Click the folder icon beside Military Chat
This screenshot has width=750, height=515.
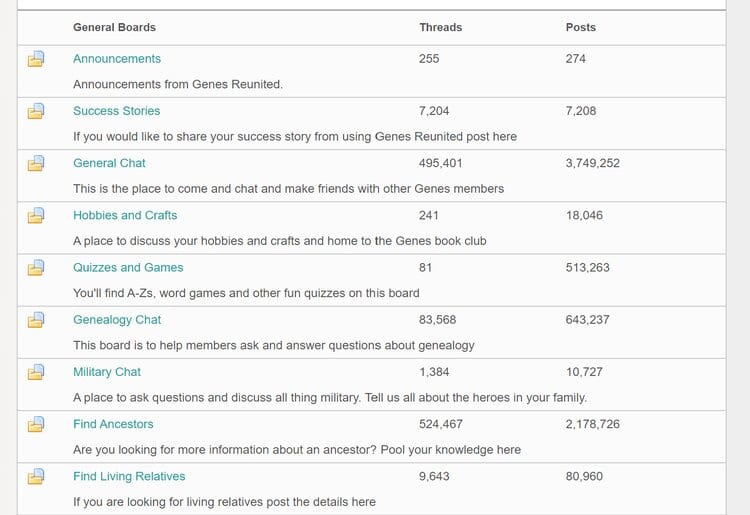tap(36, 372)
